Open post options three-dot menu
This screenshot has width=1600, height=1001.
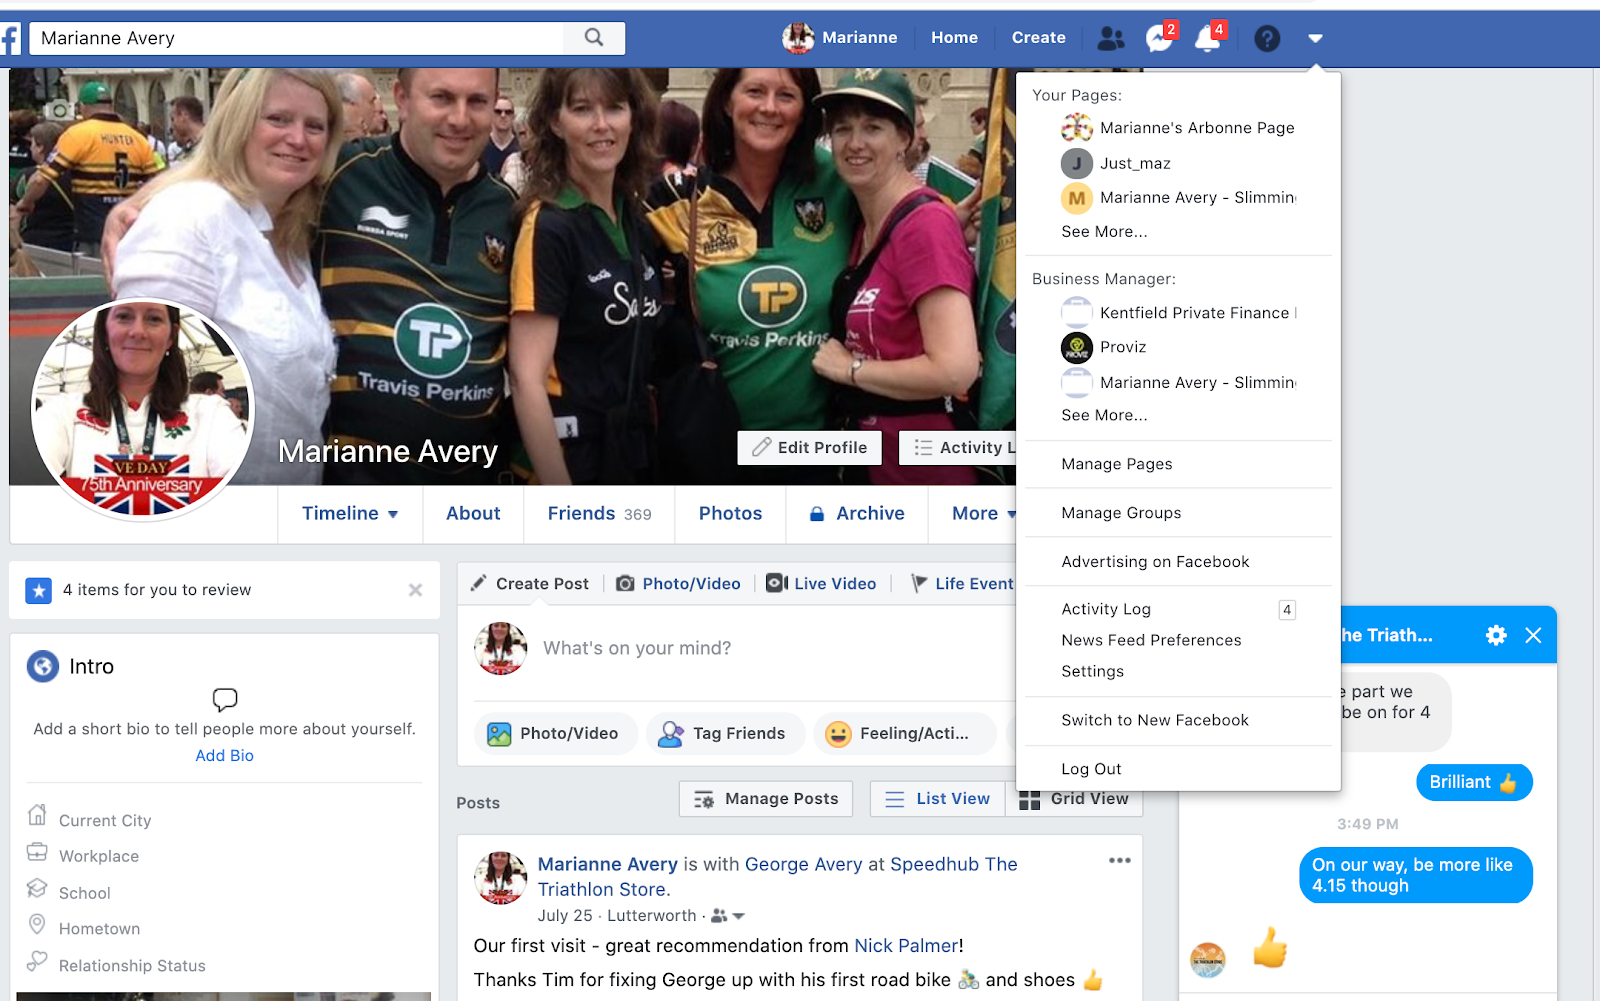(1120, 860)
